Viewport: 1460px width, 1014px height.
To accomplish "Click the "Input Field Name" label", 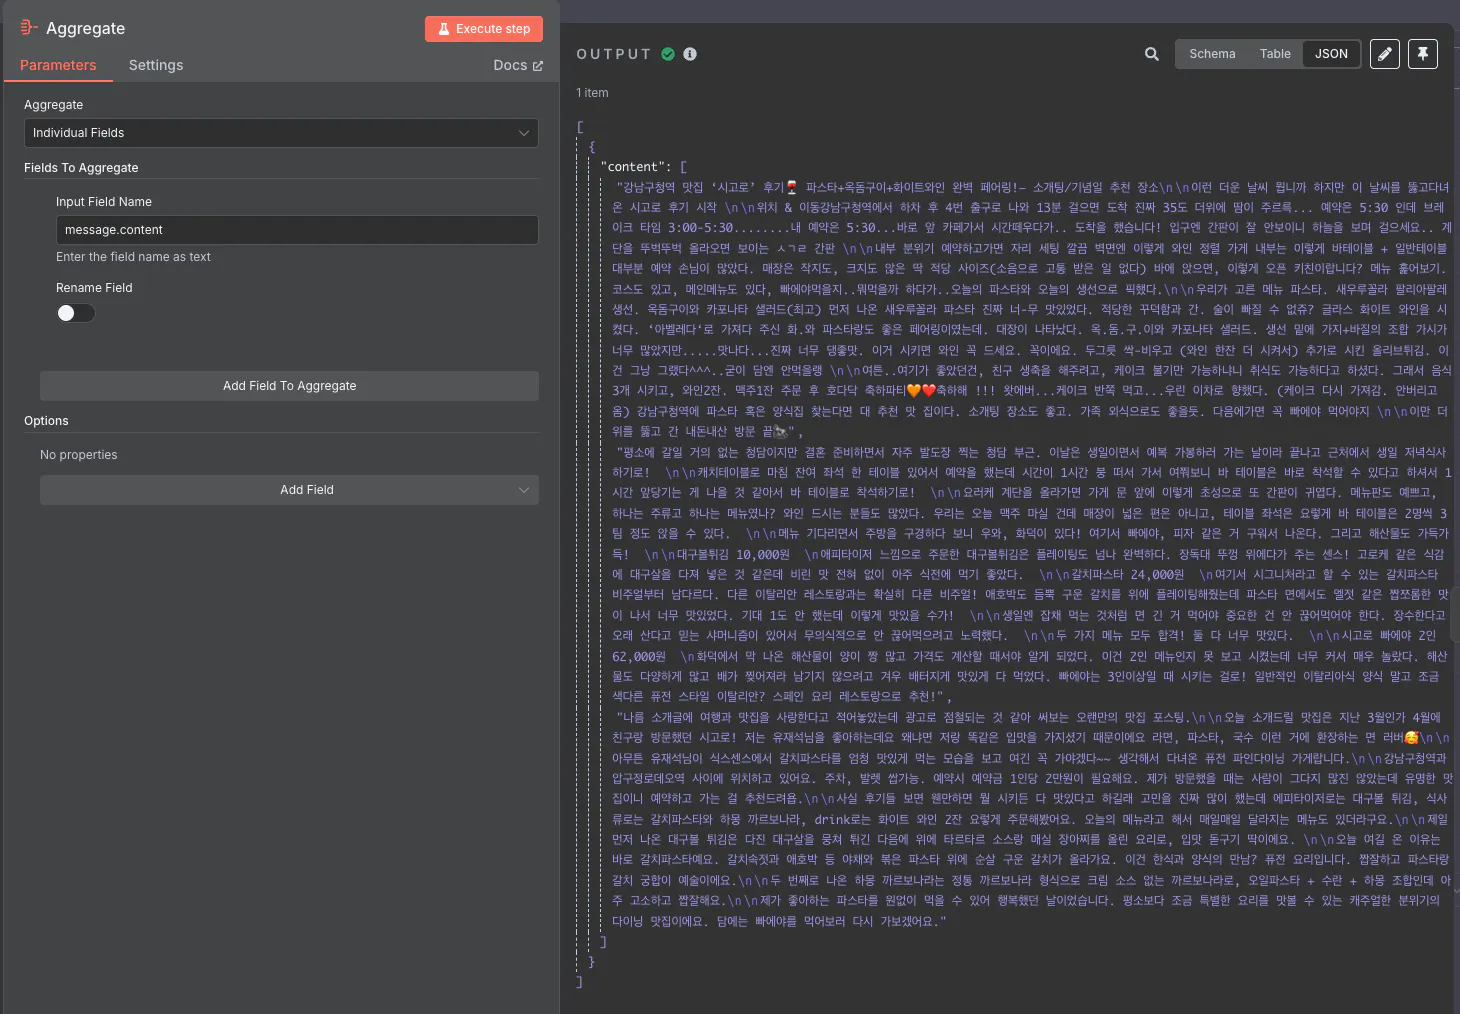I will [x=104, y=202].
